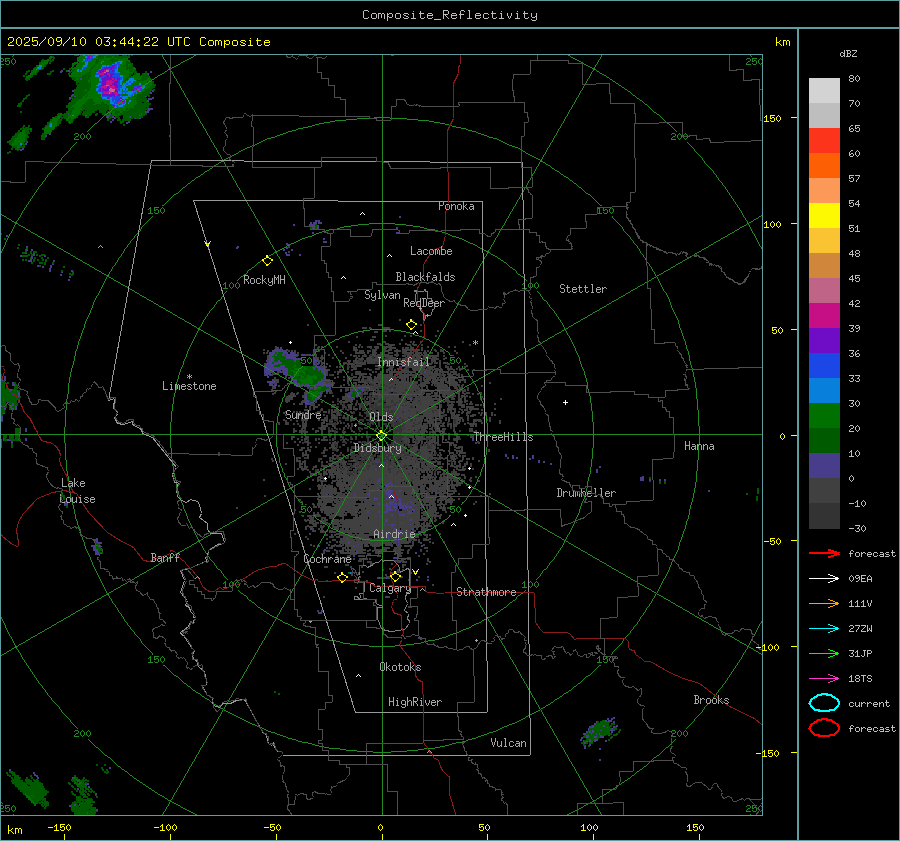Click the RockyMH label

[264, 280]
